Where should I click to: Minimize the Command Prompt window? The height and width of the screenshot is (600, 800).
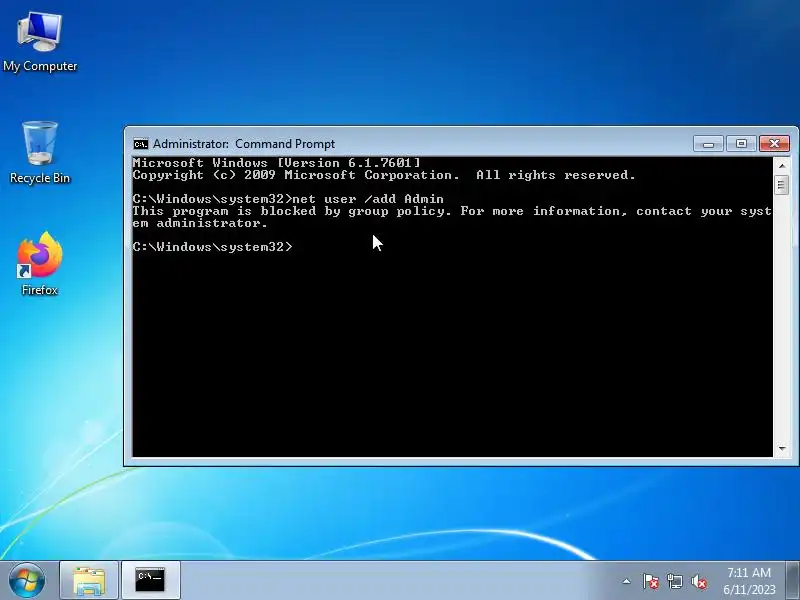click(708, 144)
